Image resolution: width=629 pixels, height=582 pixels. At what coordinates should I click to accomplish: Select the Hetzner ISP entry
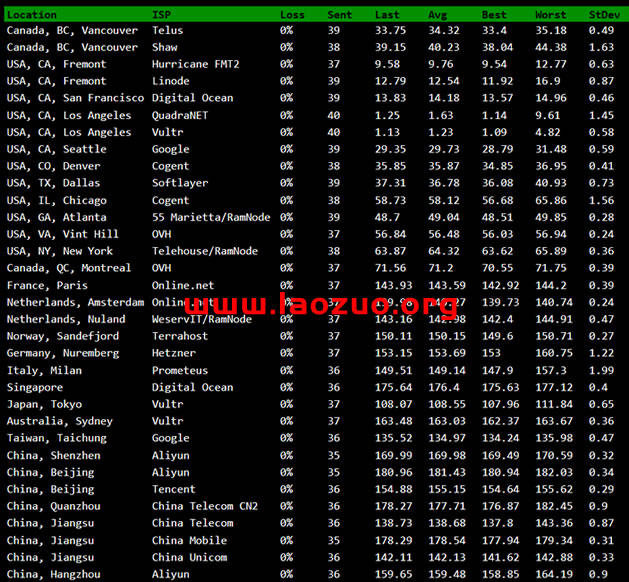[172, 353]
